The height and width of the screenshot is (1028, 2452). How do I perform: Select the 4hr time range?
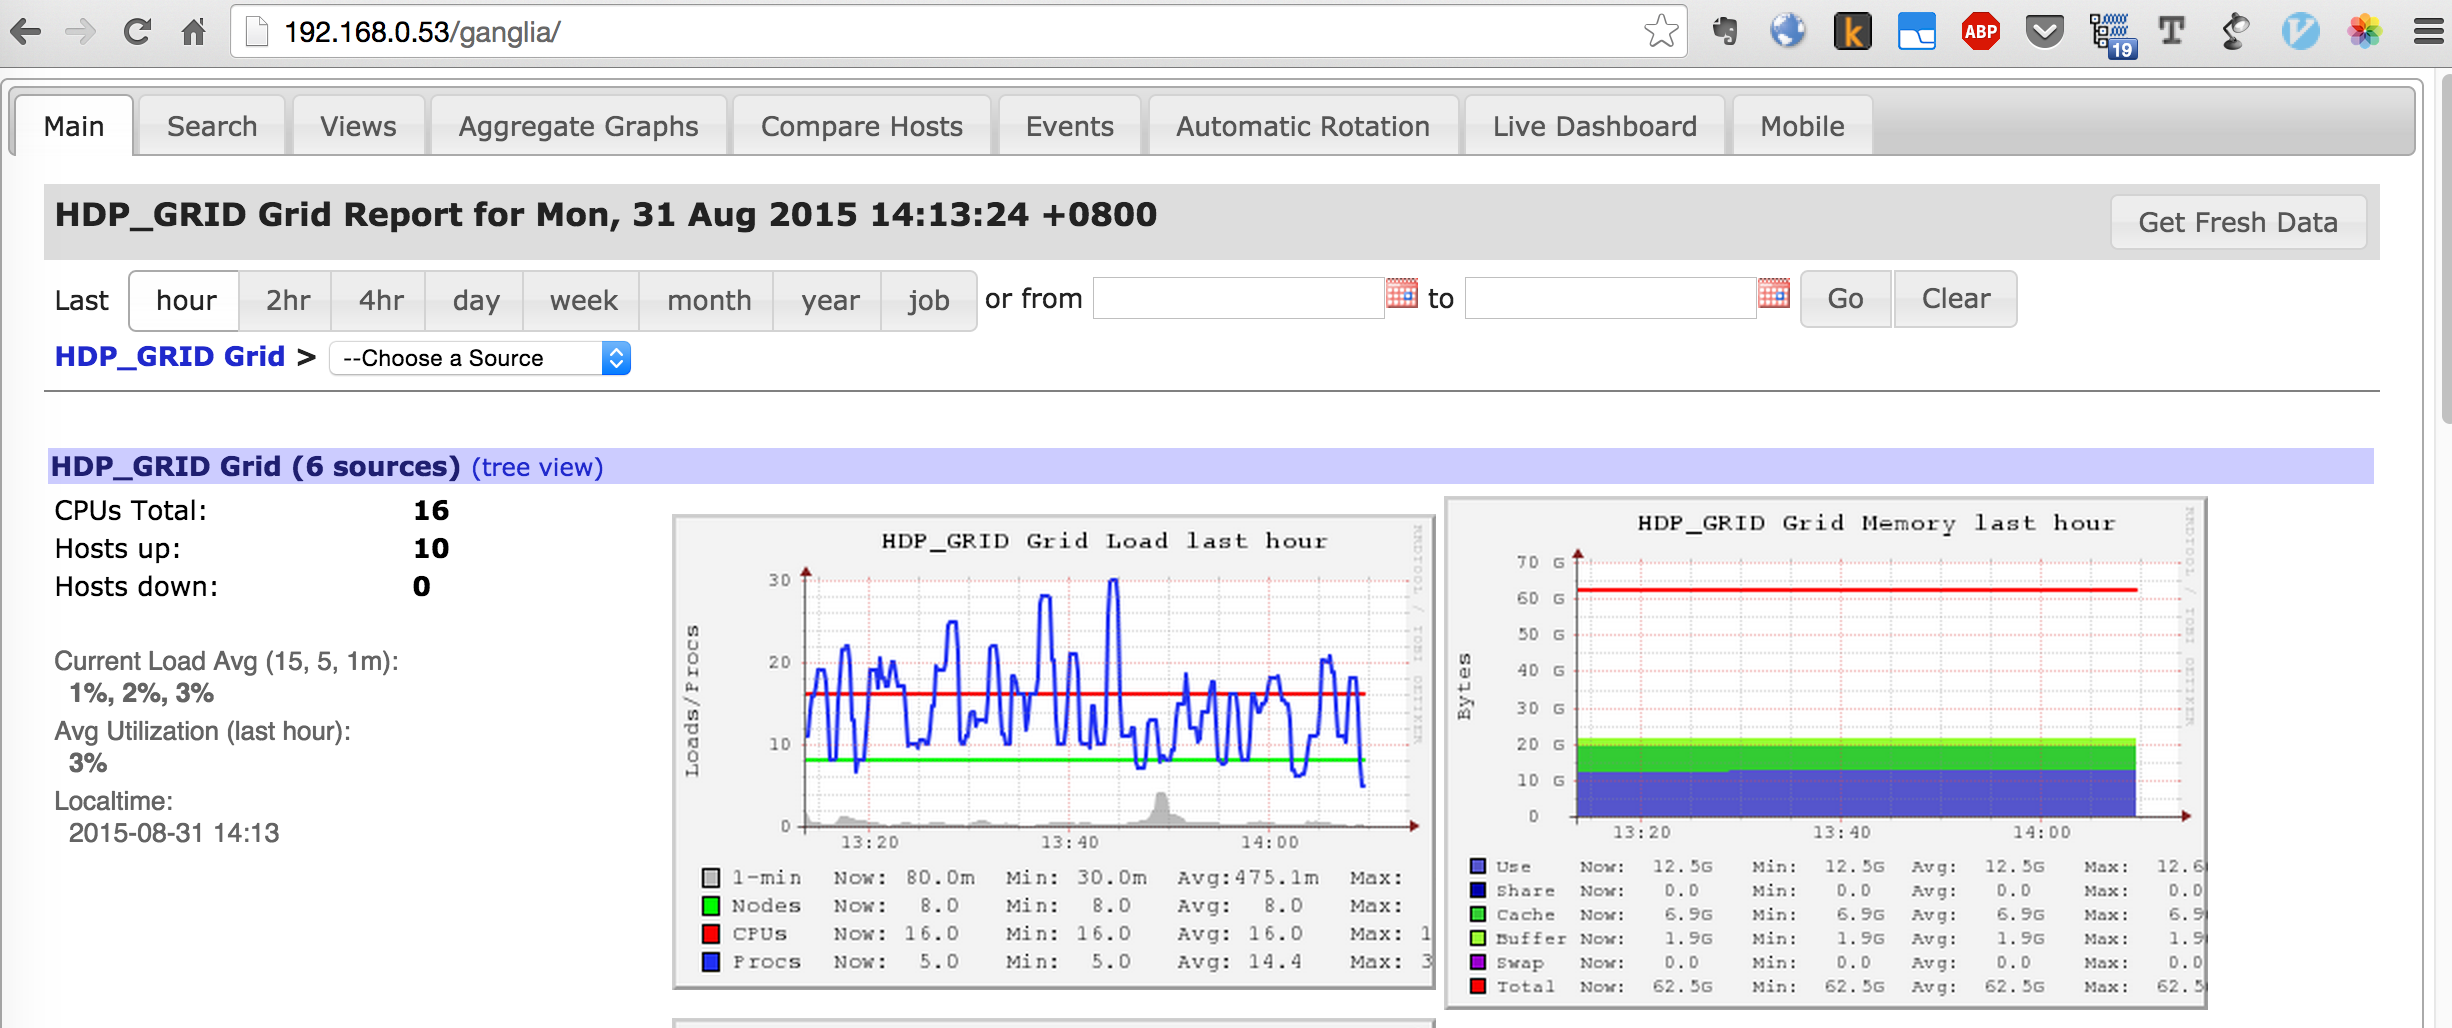[380, 300]
